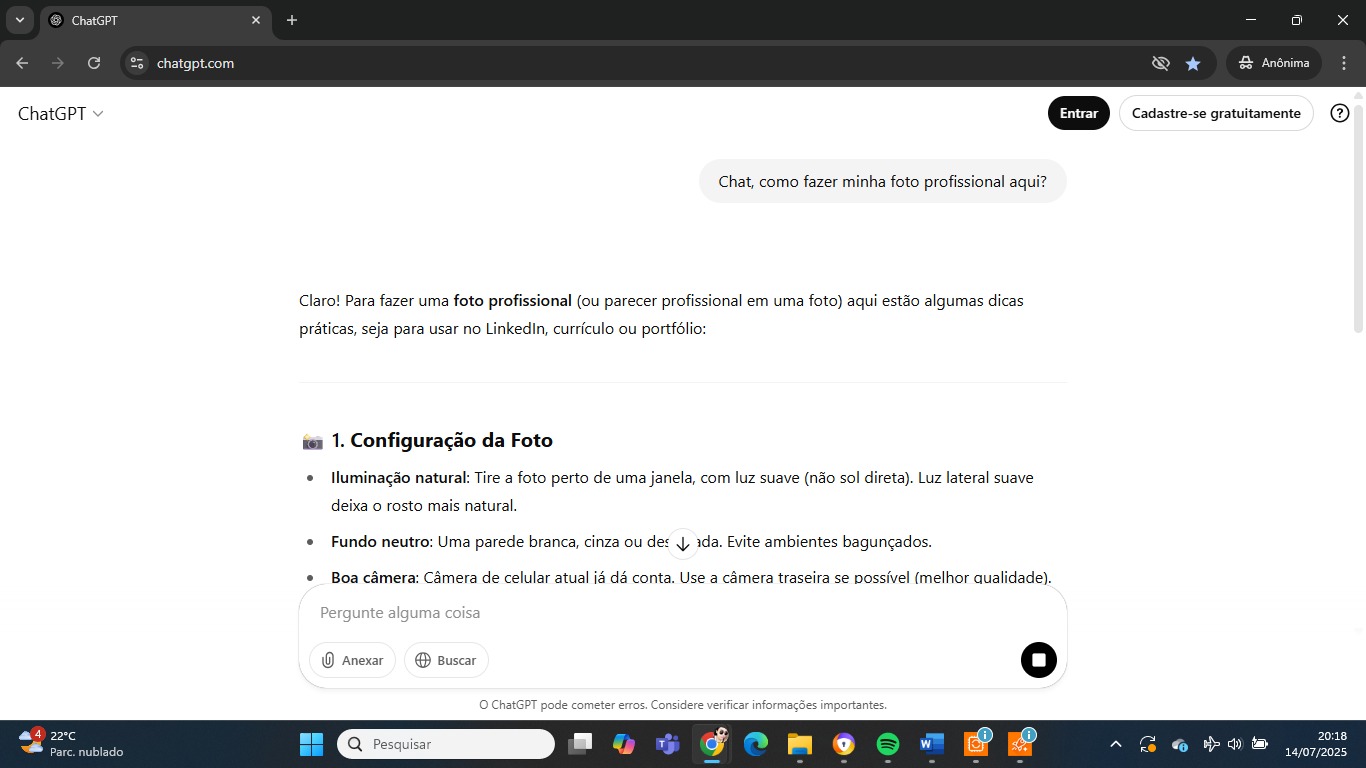Screen dimensions: 1366x768
Task: Toggle the Buscar web search option
Action: click(446, 660)
